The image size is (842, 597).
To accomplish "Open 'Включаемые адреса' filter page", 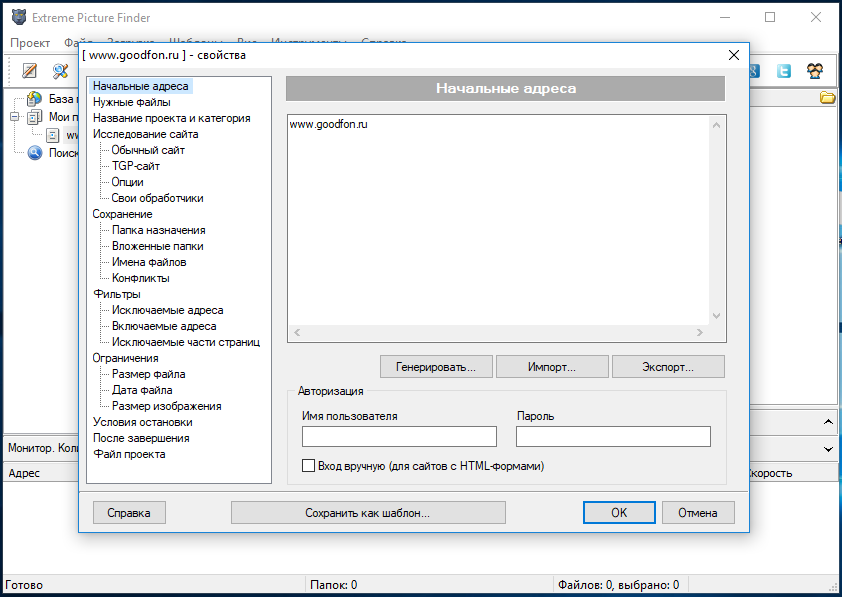I will [164, 326].
